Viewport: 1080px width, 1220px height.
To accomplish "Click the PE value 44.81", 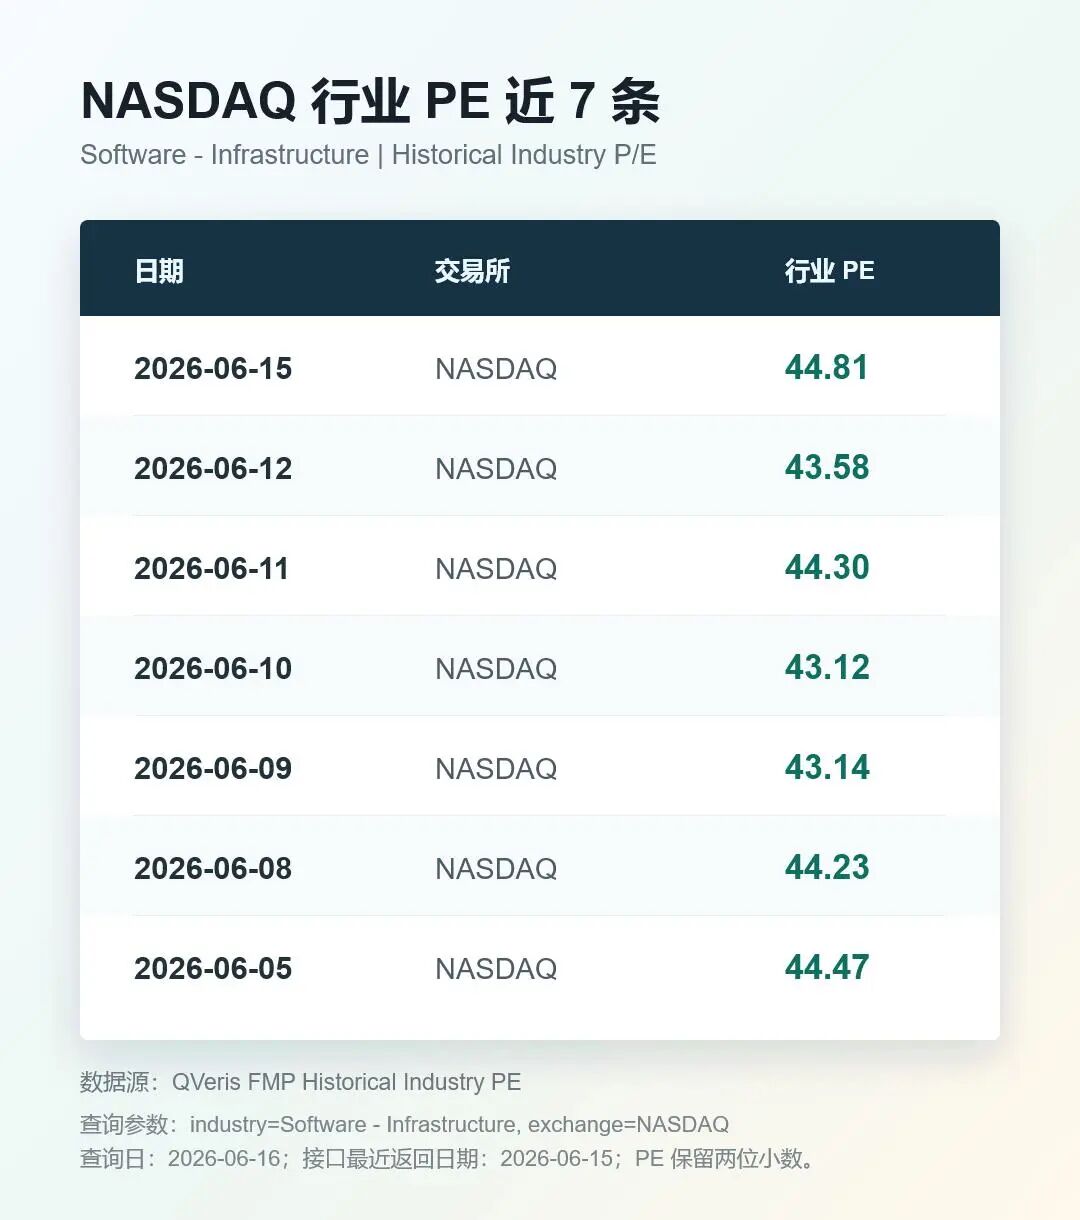I will tap(827, 367).
